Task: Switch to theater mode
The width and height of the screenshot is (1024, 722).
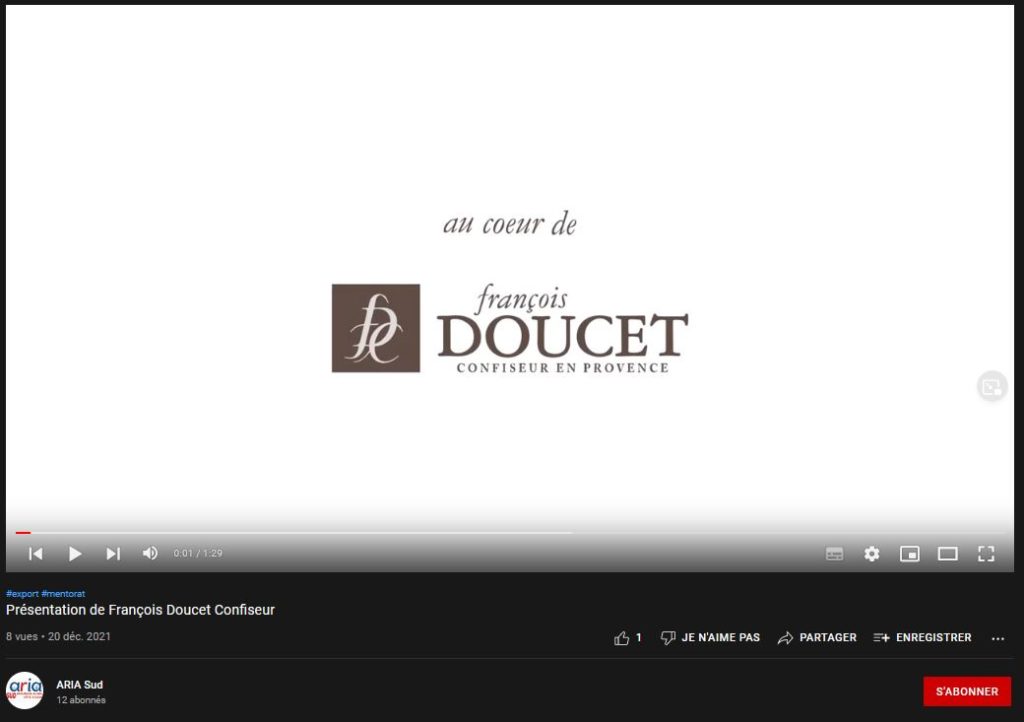Action: [x=948, y=554]
